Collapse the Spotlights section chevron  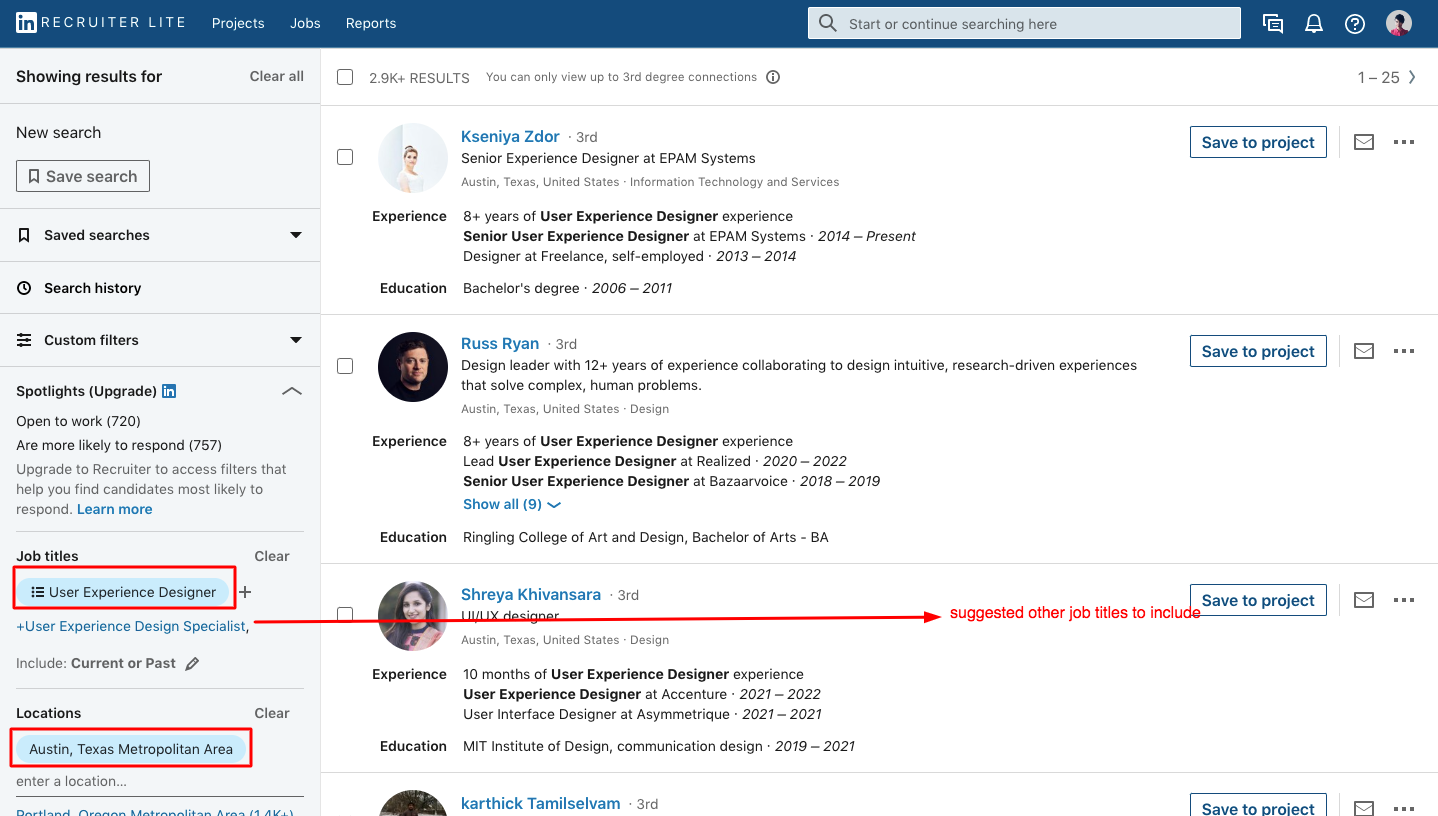292,391
